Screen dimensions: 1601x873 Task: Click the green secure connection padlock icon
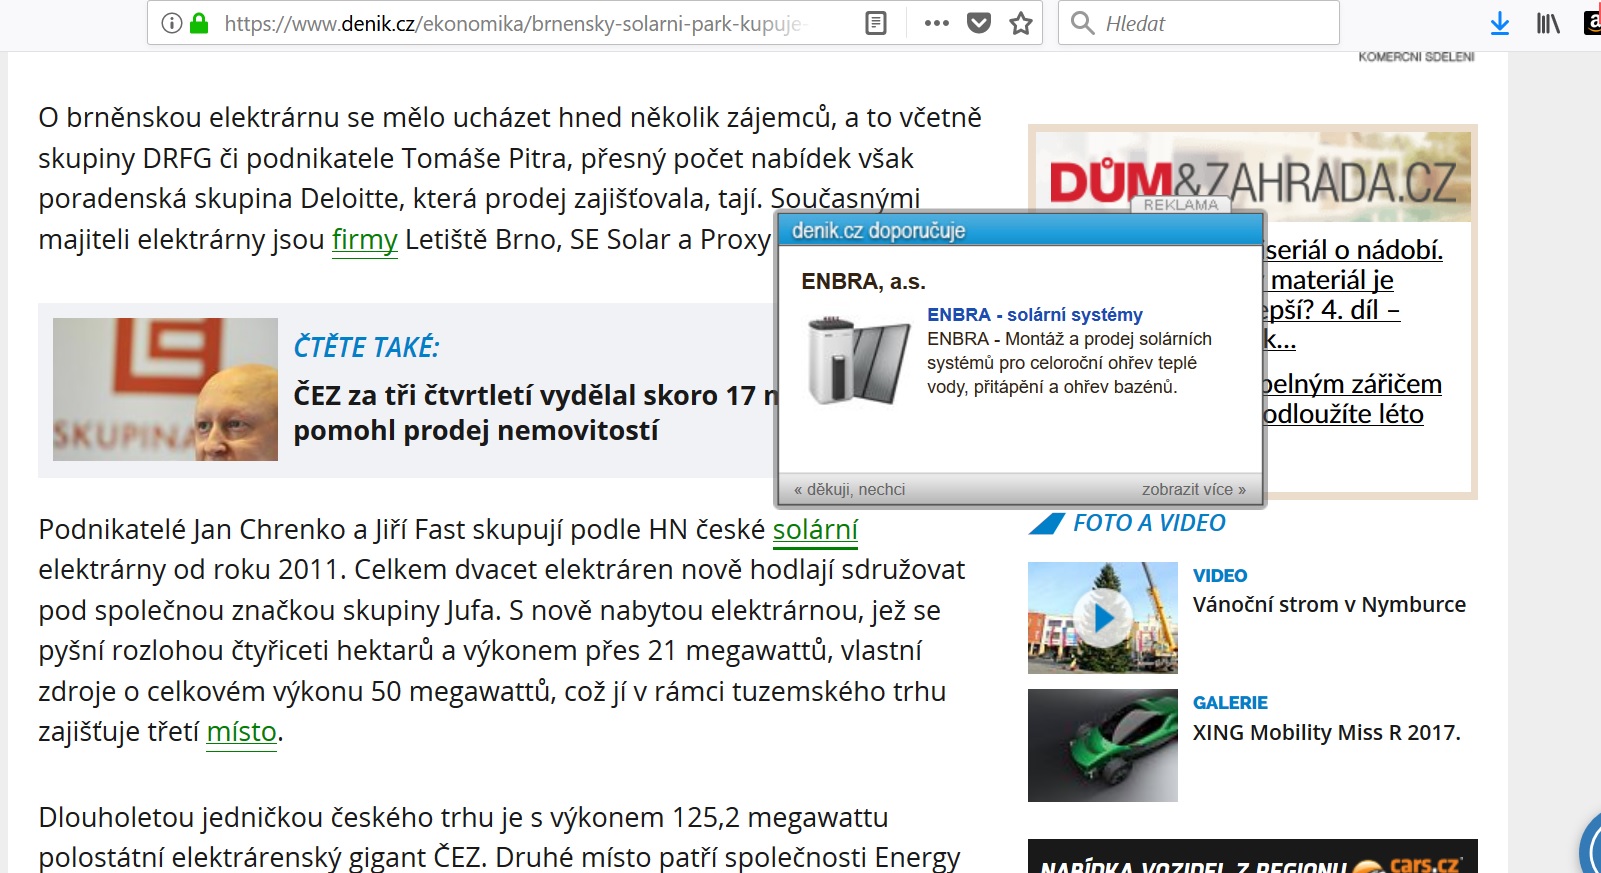click(x=199, y=23)
